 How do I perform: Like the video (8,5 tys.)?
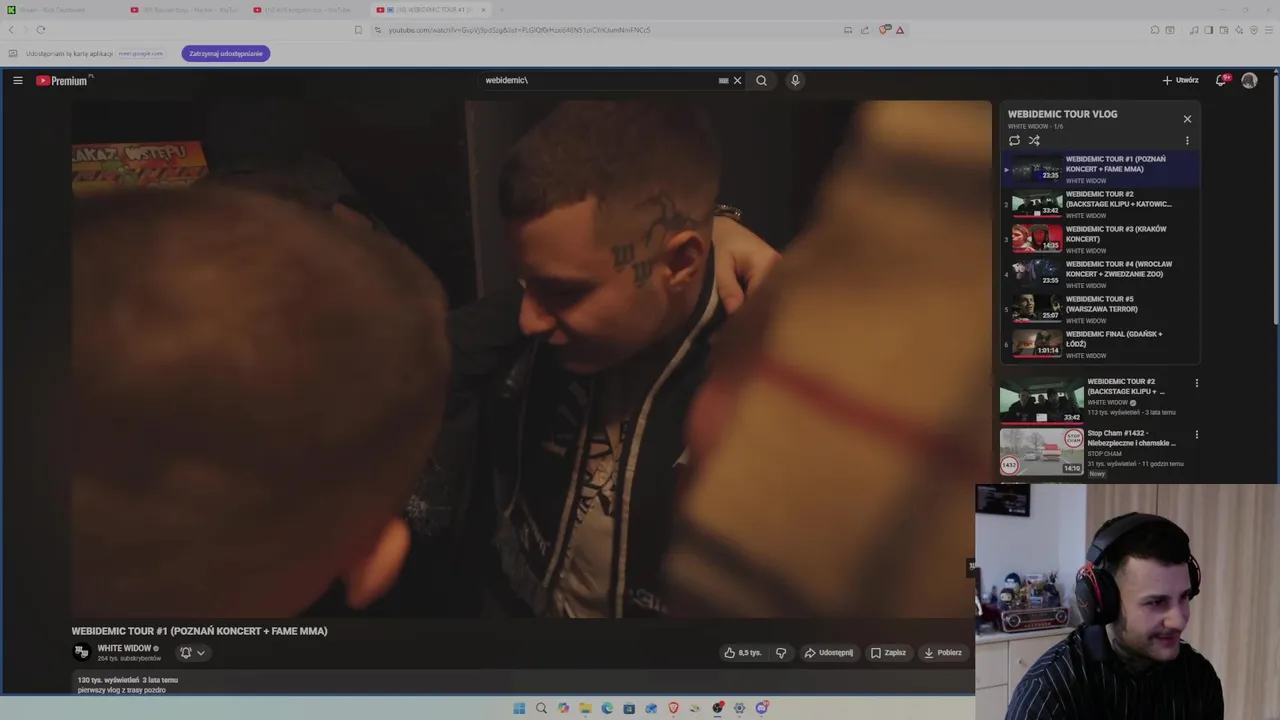743,653
